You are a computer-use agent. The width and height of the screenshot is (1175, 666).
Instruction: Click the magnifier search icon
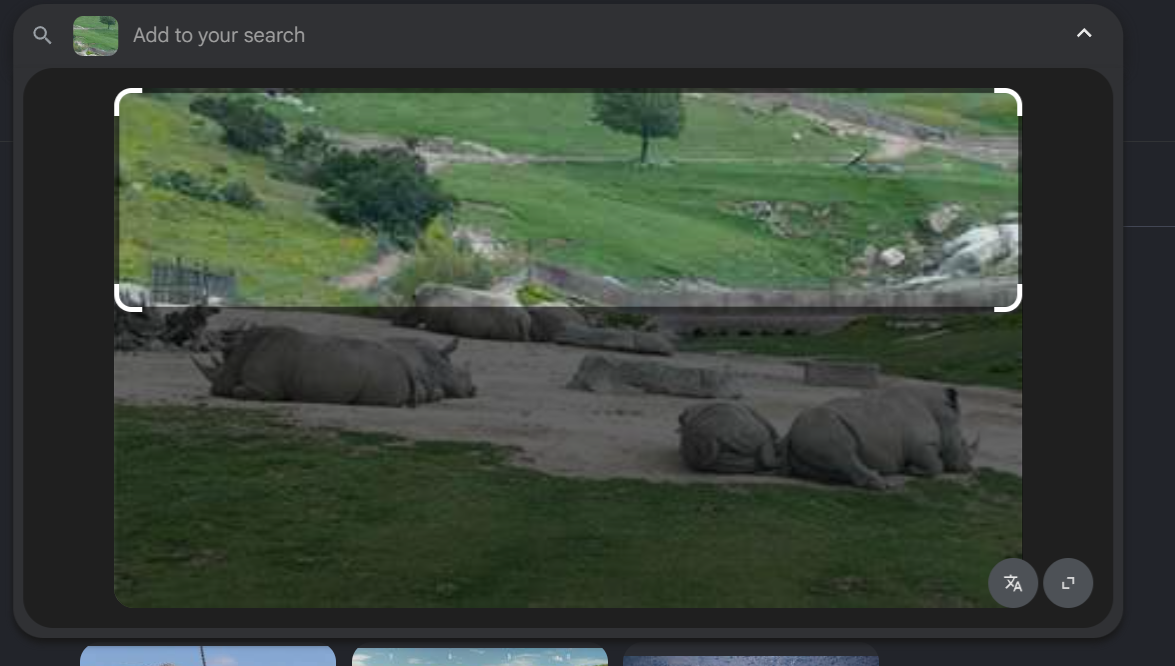42,35
